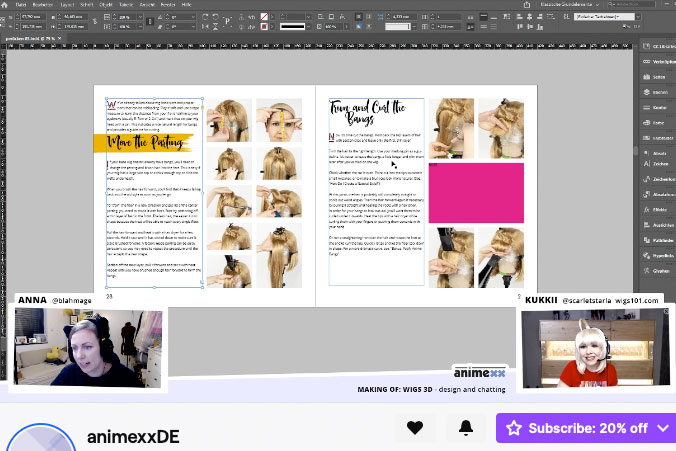Open the Tabelle menu
Image resolution: width=676 pixels, height=451 pixels.
126,5
